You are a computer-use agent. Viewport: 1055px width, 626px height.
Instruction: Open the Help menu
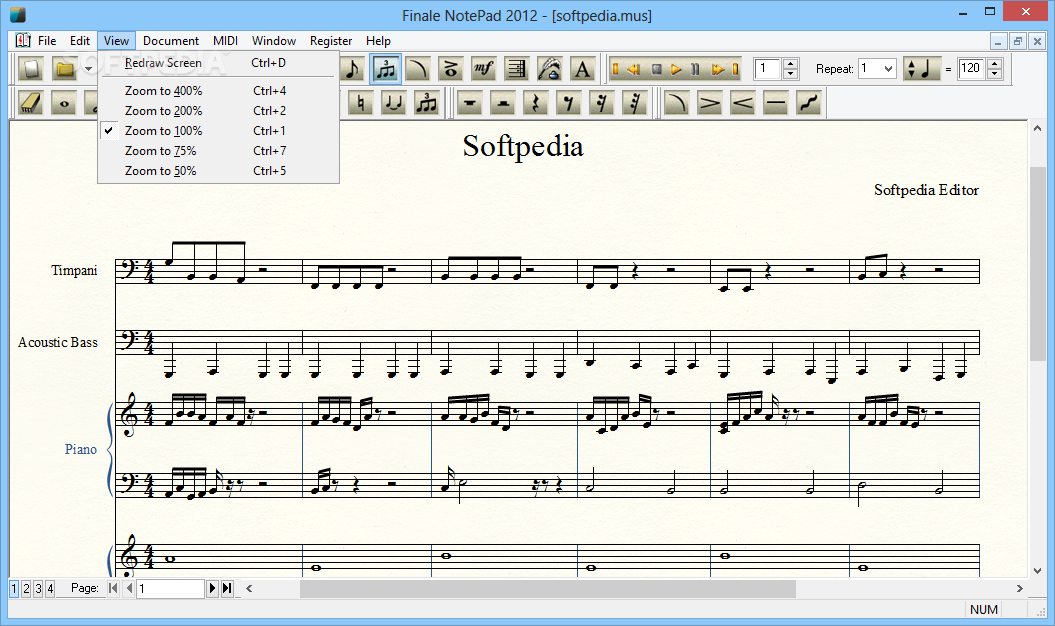378,40
